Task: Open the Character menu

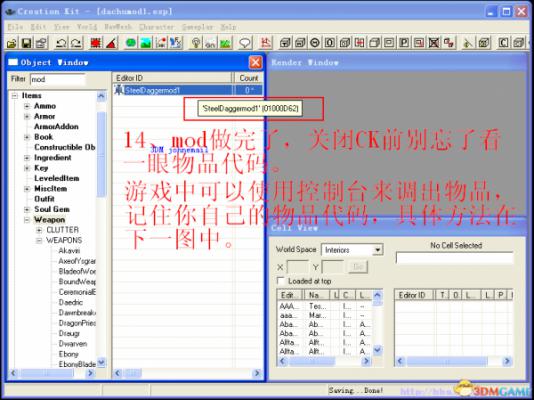Action: [x=156, y=27]
